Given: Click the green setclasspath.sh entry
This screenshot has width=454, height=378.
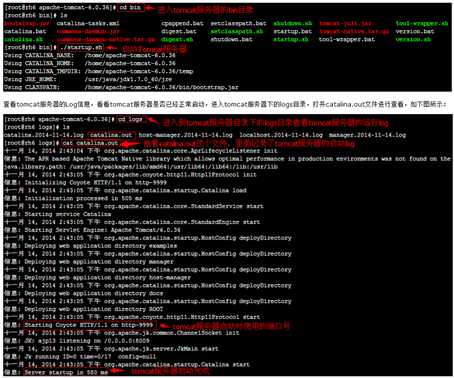Looking at the screenshot, I should [x=237, y=31].
